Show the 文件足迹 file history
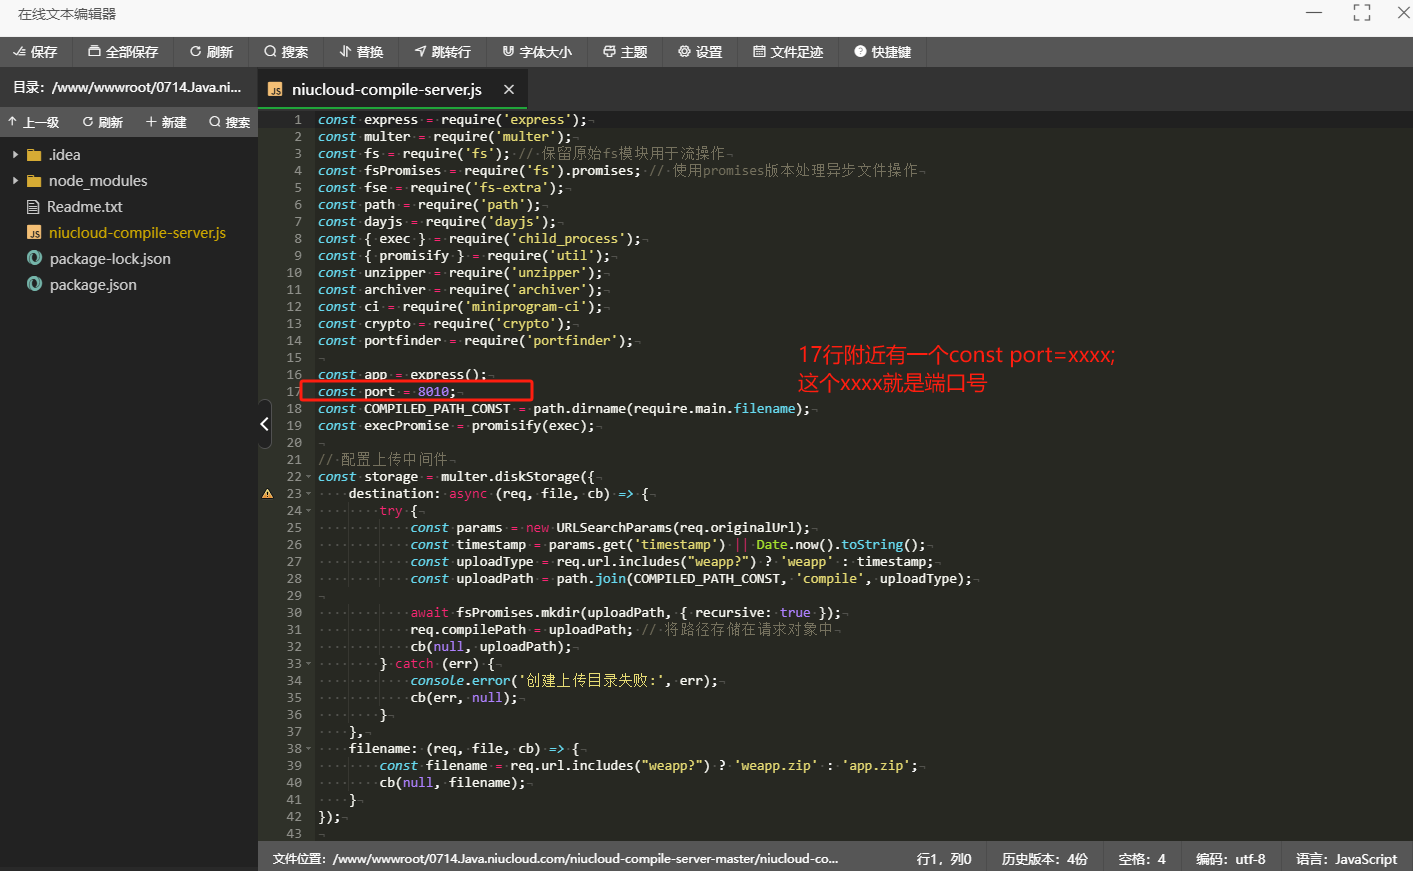1413x871 pixels. (788, 52)
